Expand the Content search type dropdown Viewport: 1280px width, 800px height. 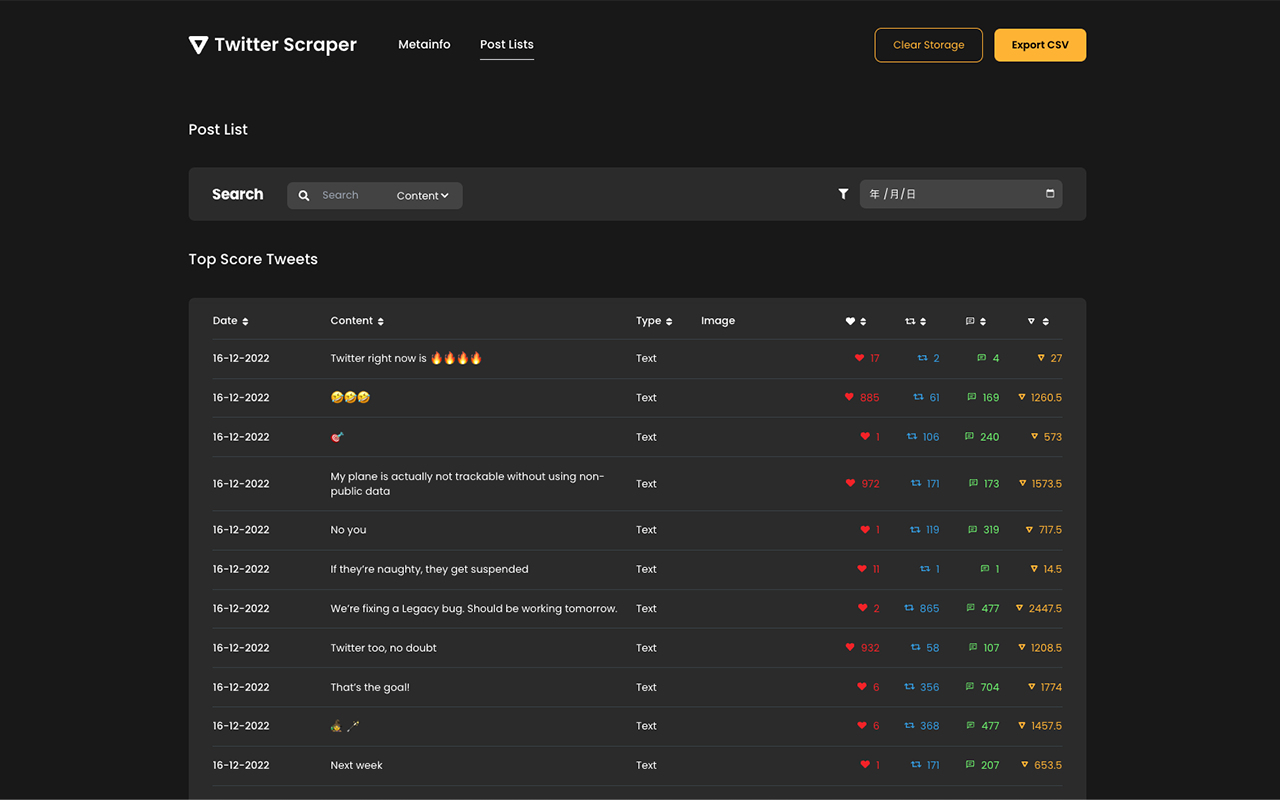click(x=422, y=196)
